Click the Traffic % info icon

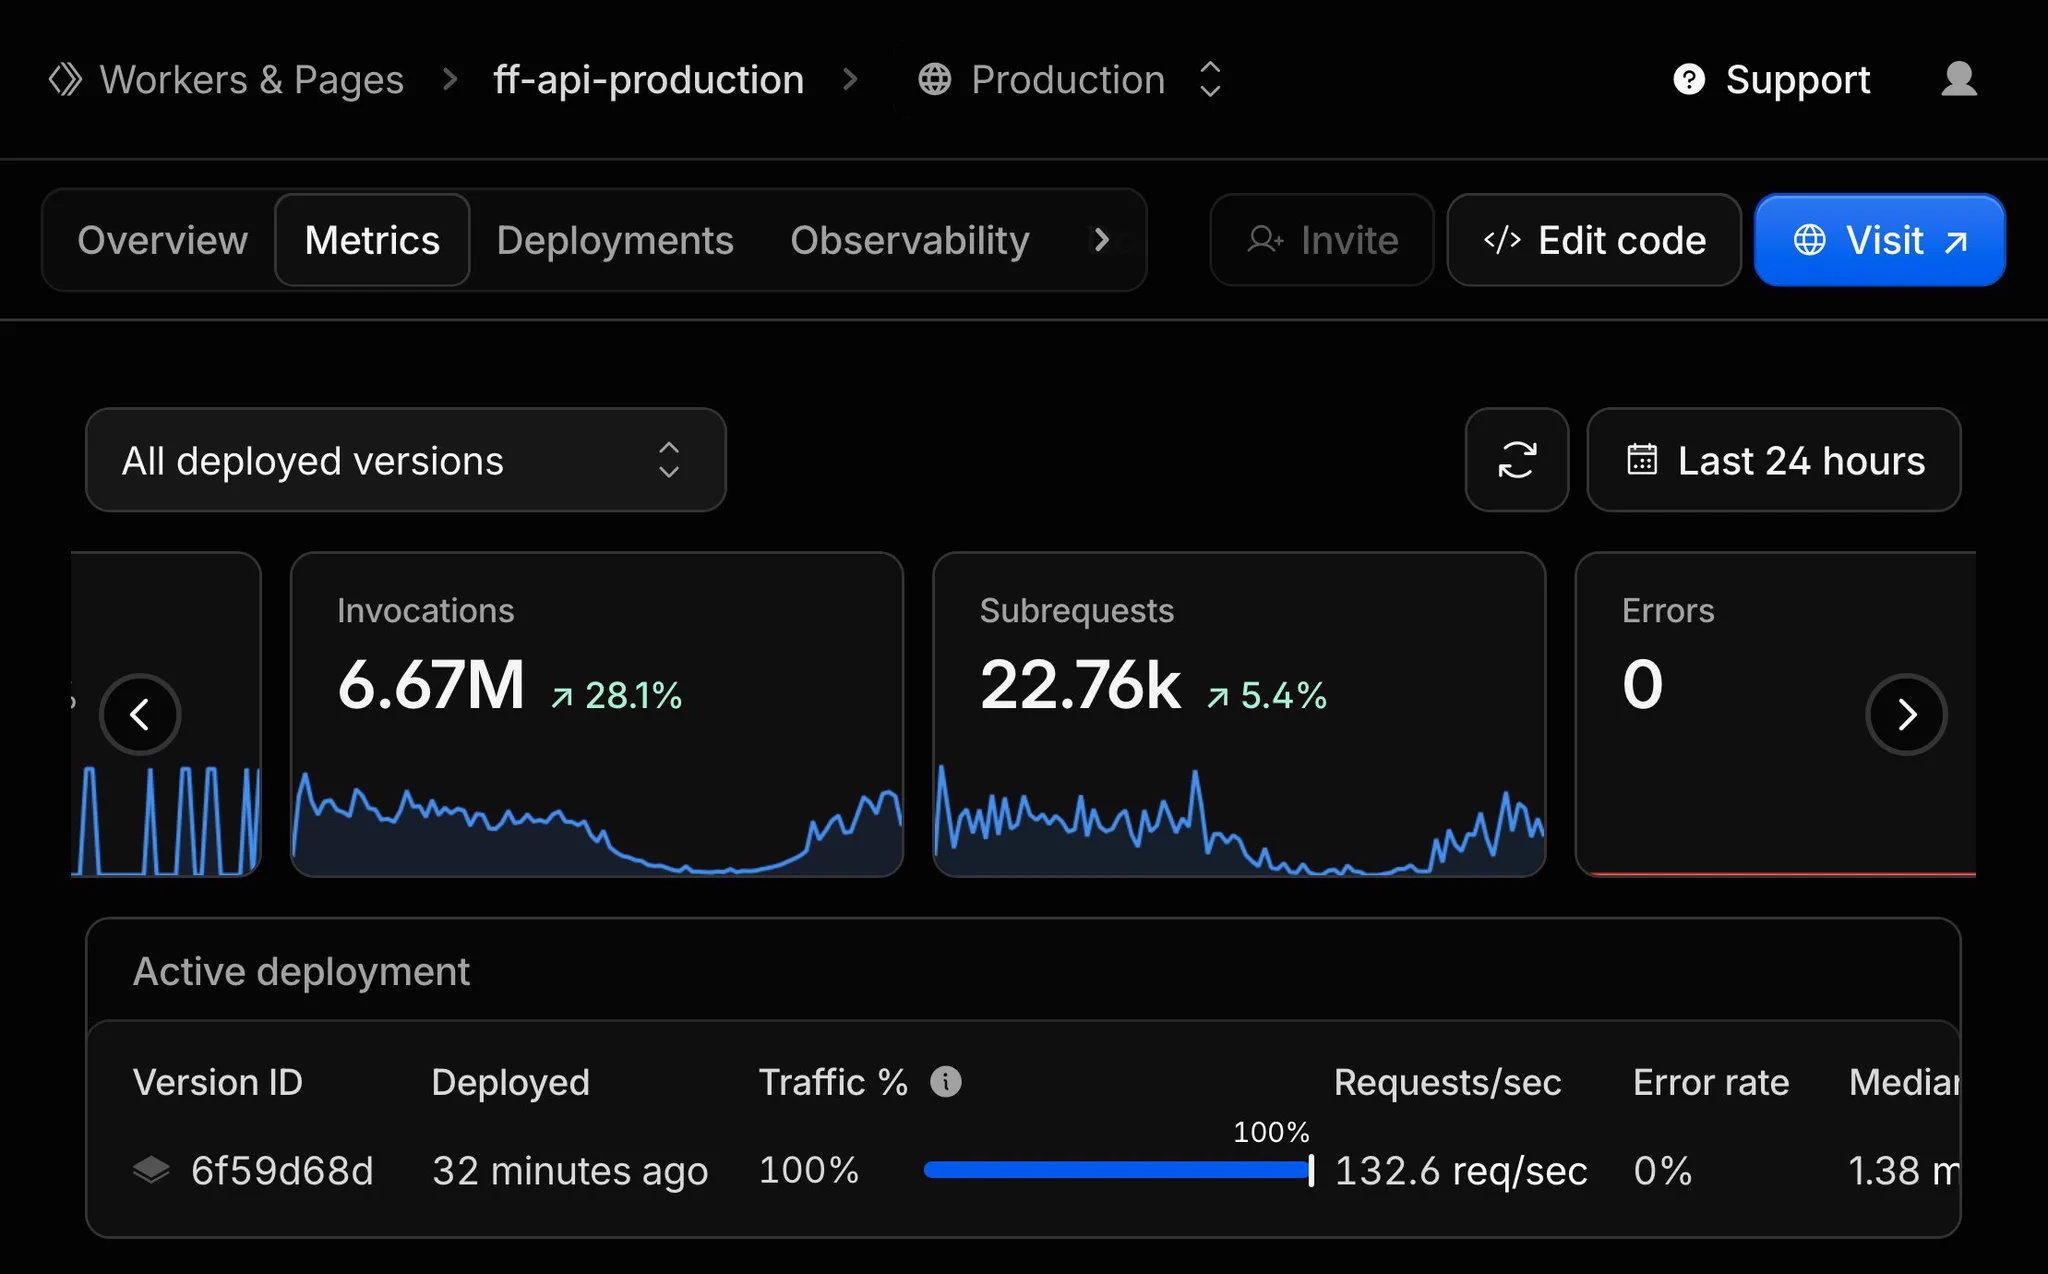(x=945, y=1081)
